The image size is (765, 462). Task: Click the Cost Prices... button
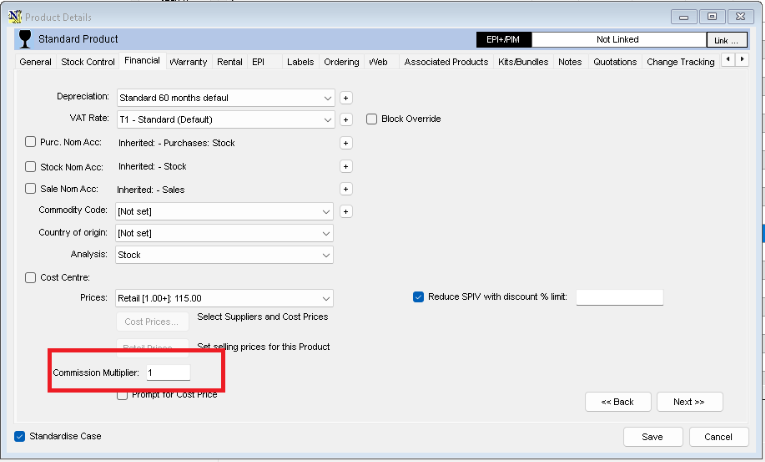(152, 321)
